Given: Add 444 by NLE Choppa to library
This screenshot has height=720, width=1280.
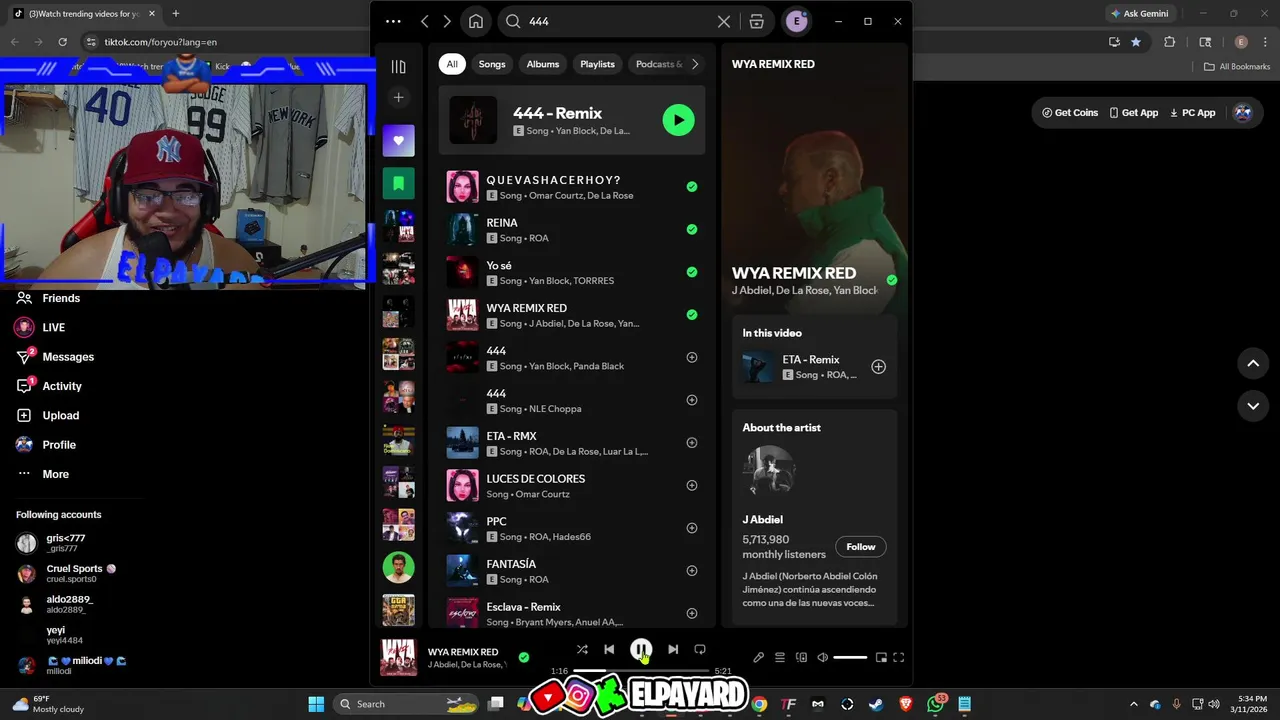Looking at the screenshot, I should (x=692, y=400).
